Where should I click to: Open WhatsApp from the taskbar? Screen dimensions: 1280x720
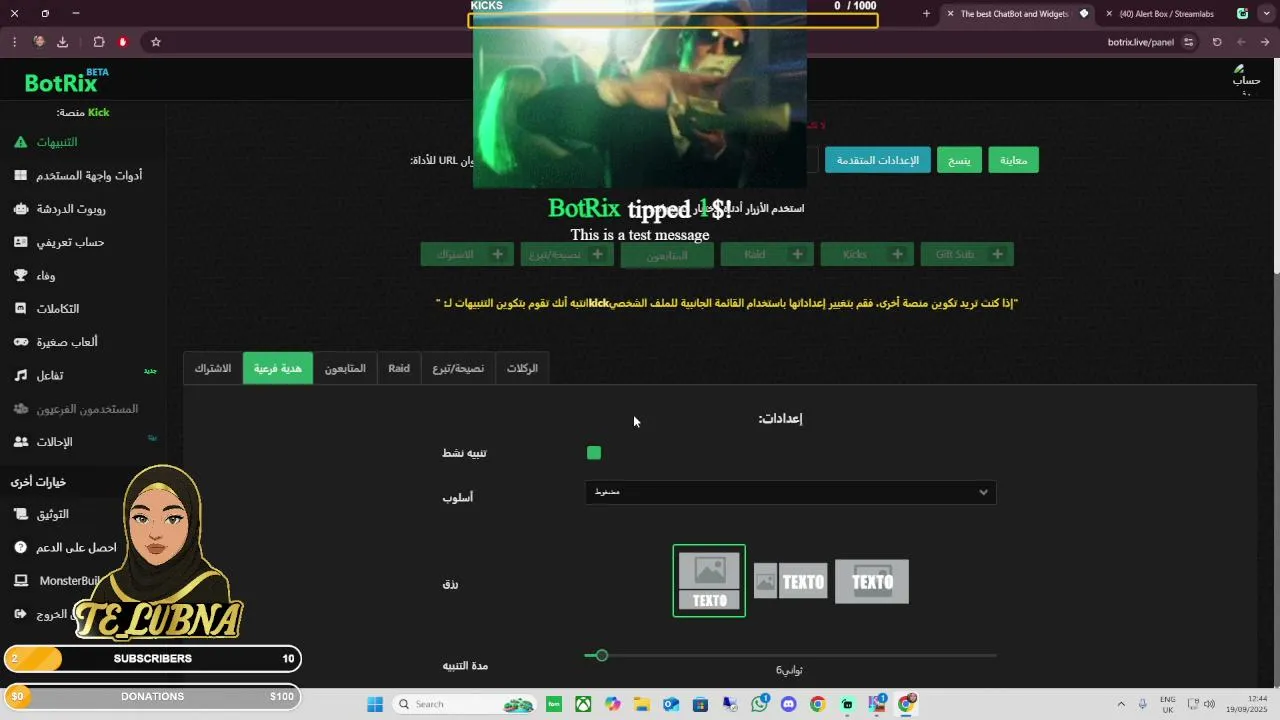[x=760, y=704]
